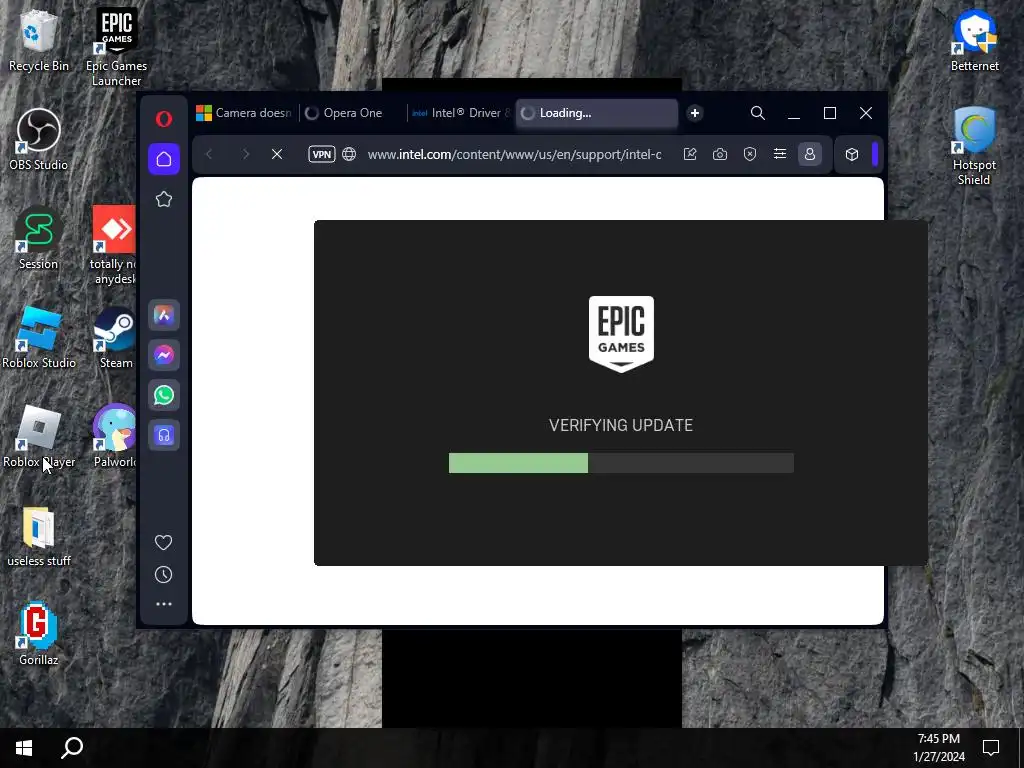Click the Epic Games logo in updater
Viewport: 1024px width, 768px height.
[621, 334]
